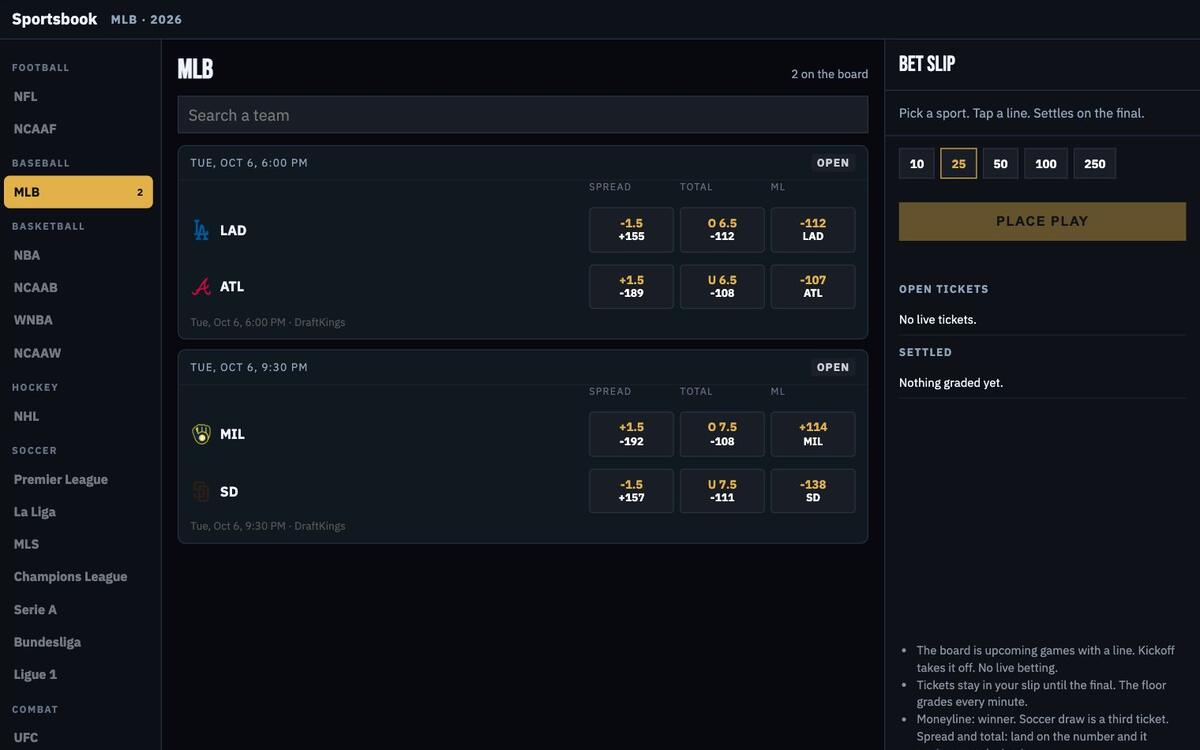Pick SD spread -1.5 at +157
The width and height of the screenshot is (1200, 750).
point(631,491)
